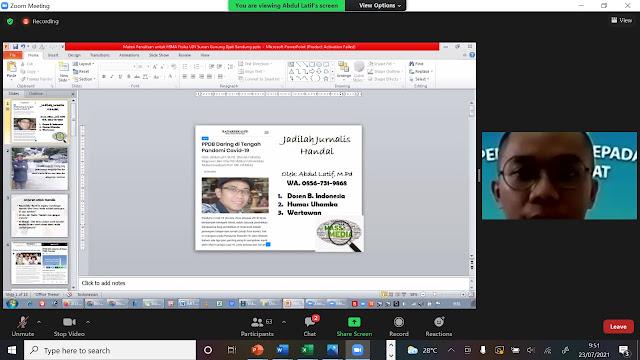Switch to the Home ribbon tab
Screen dimensions: 640x360
pyautogui.click(x=33, y=55)
